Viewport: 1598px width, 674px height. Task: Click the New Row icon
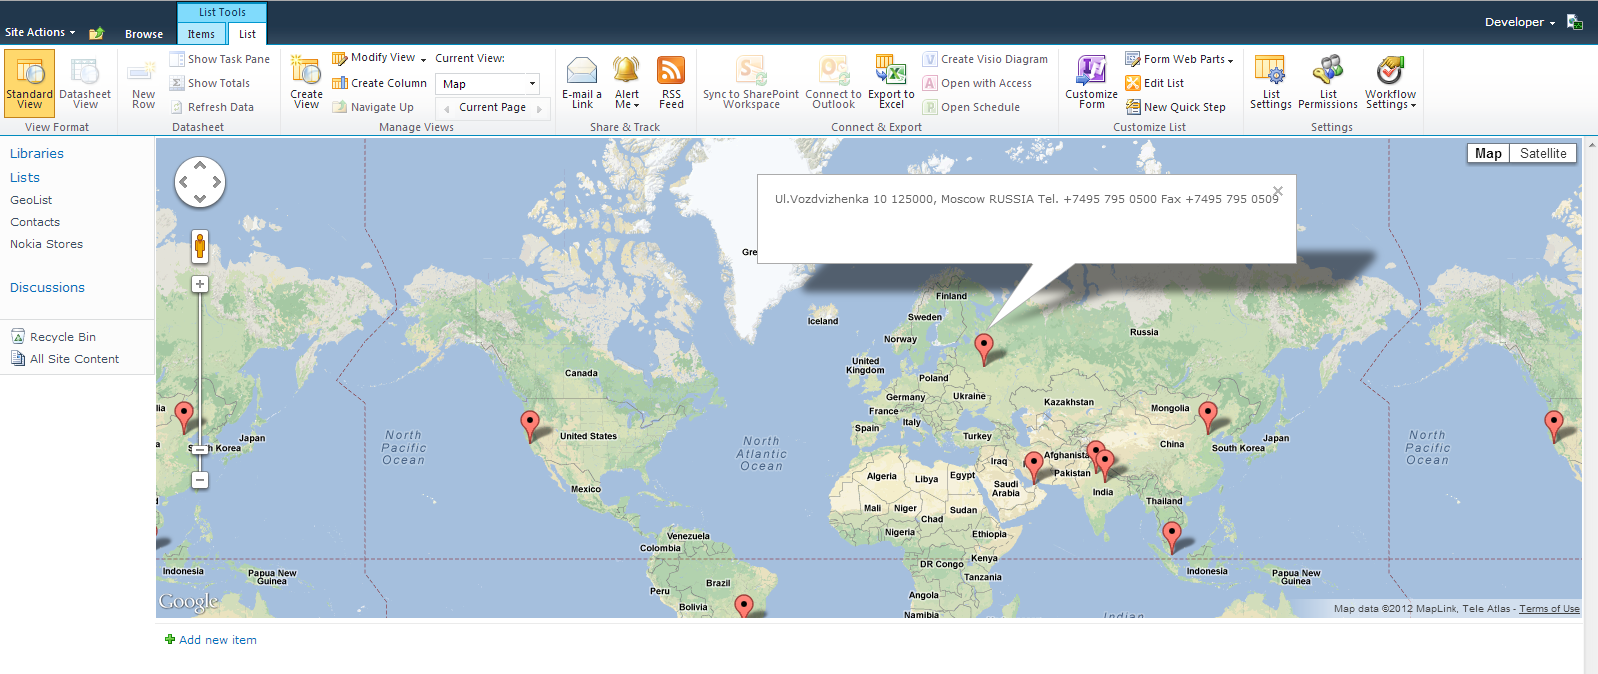tap(143, 83)
